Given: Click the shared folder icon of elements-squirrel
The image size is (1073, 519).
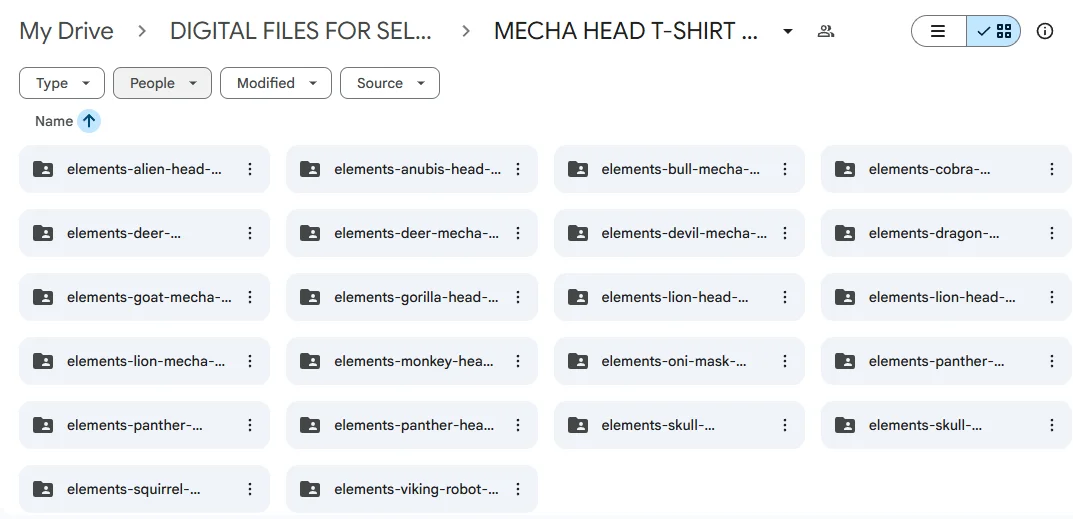Looking at the screenshot, I should tap(43, 489).
